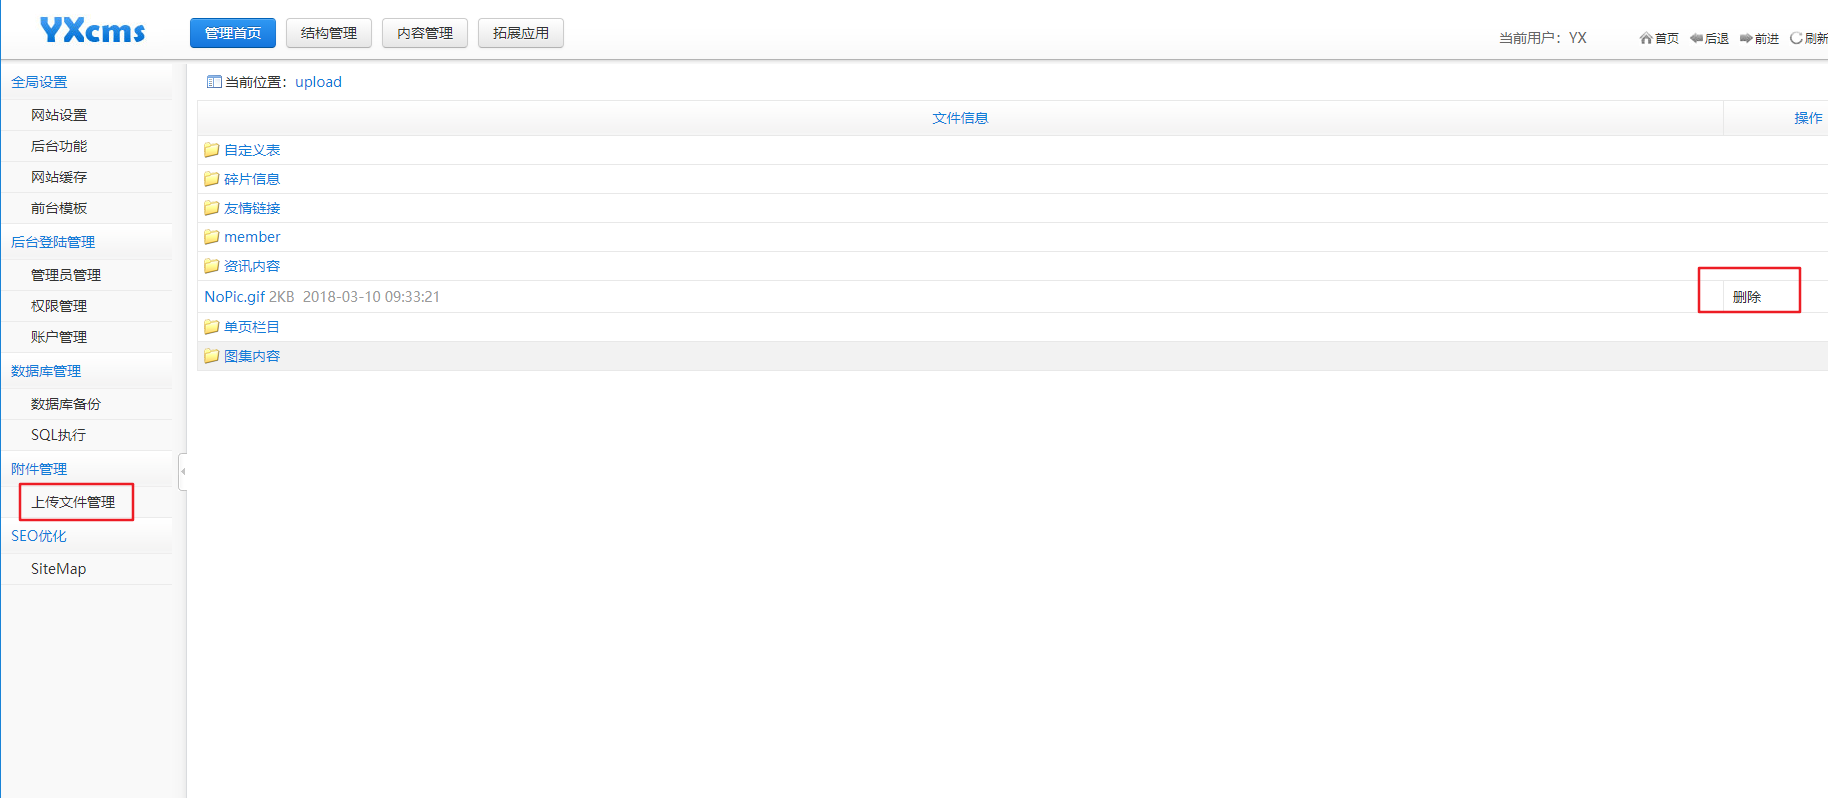Open the NoPic.gif file link
Screen dimensions: 1828x798
(234, 297)
